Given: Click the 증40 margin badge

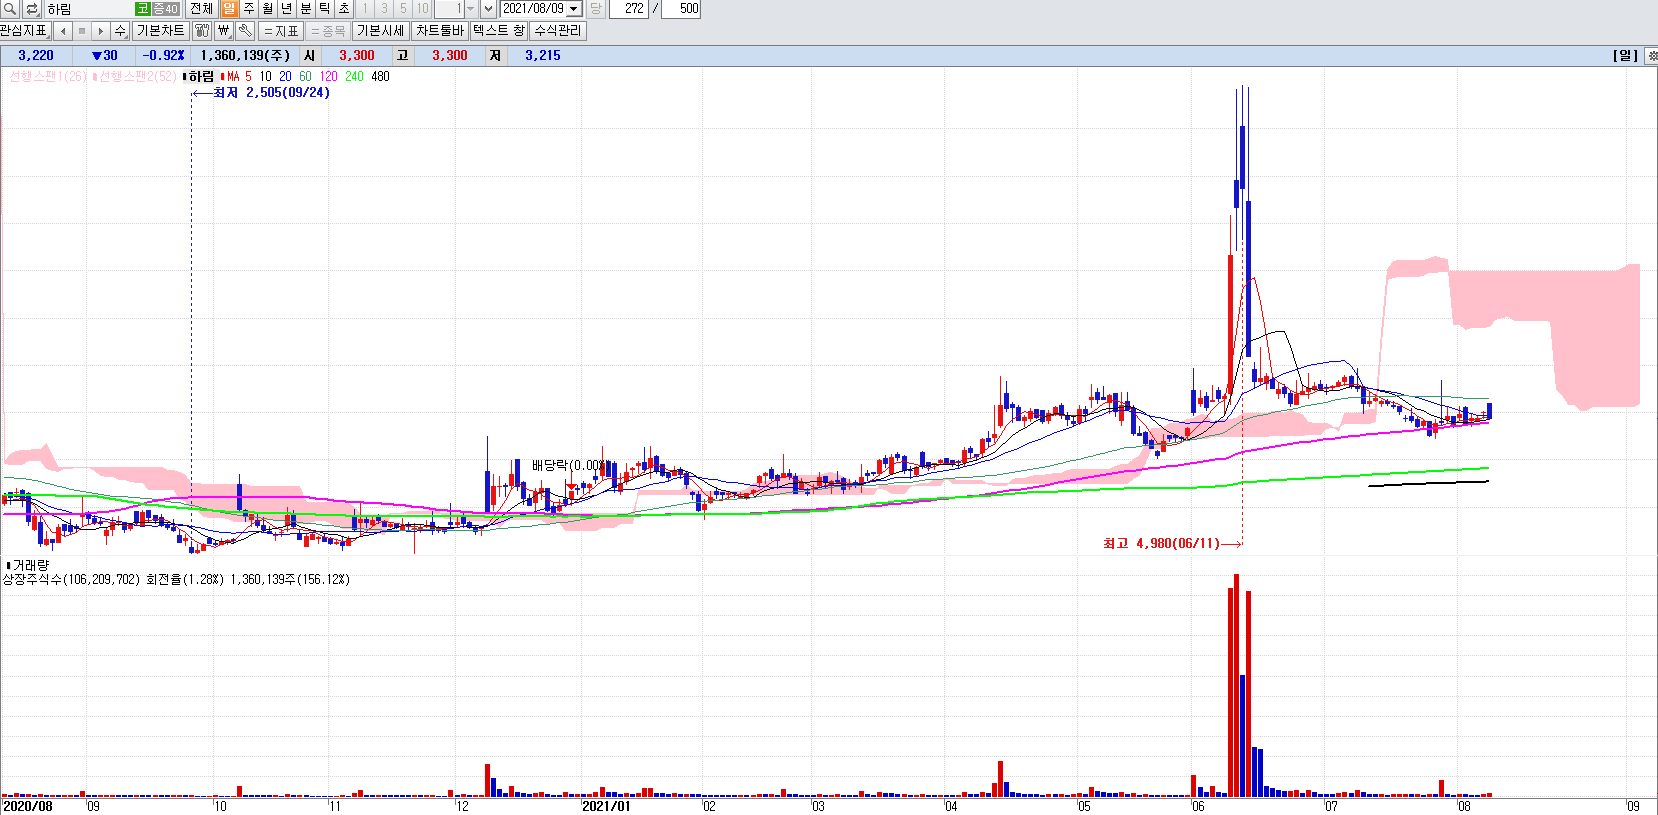Looking at the screenshot, I should 165,9.
